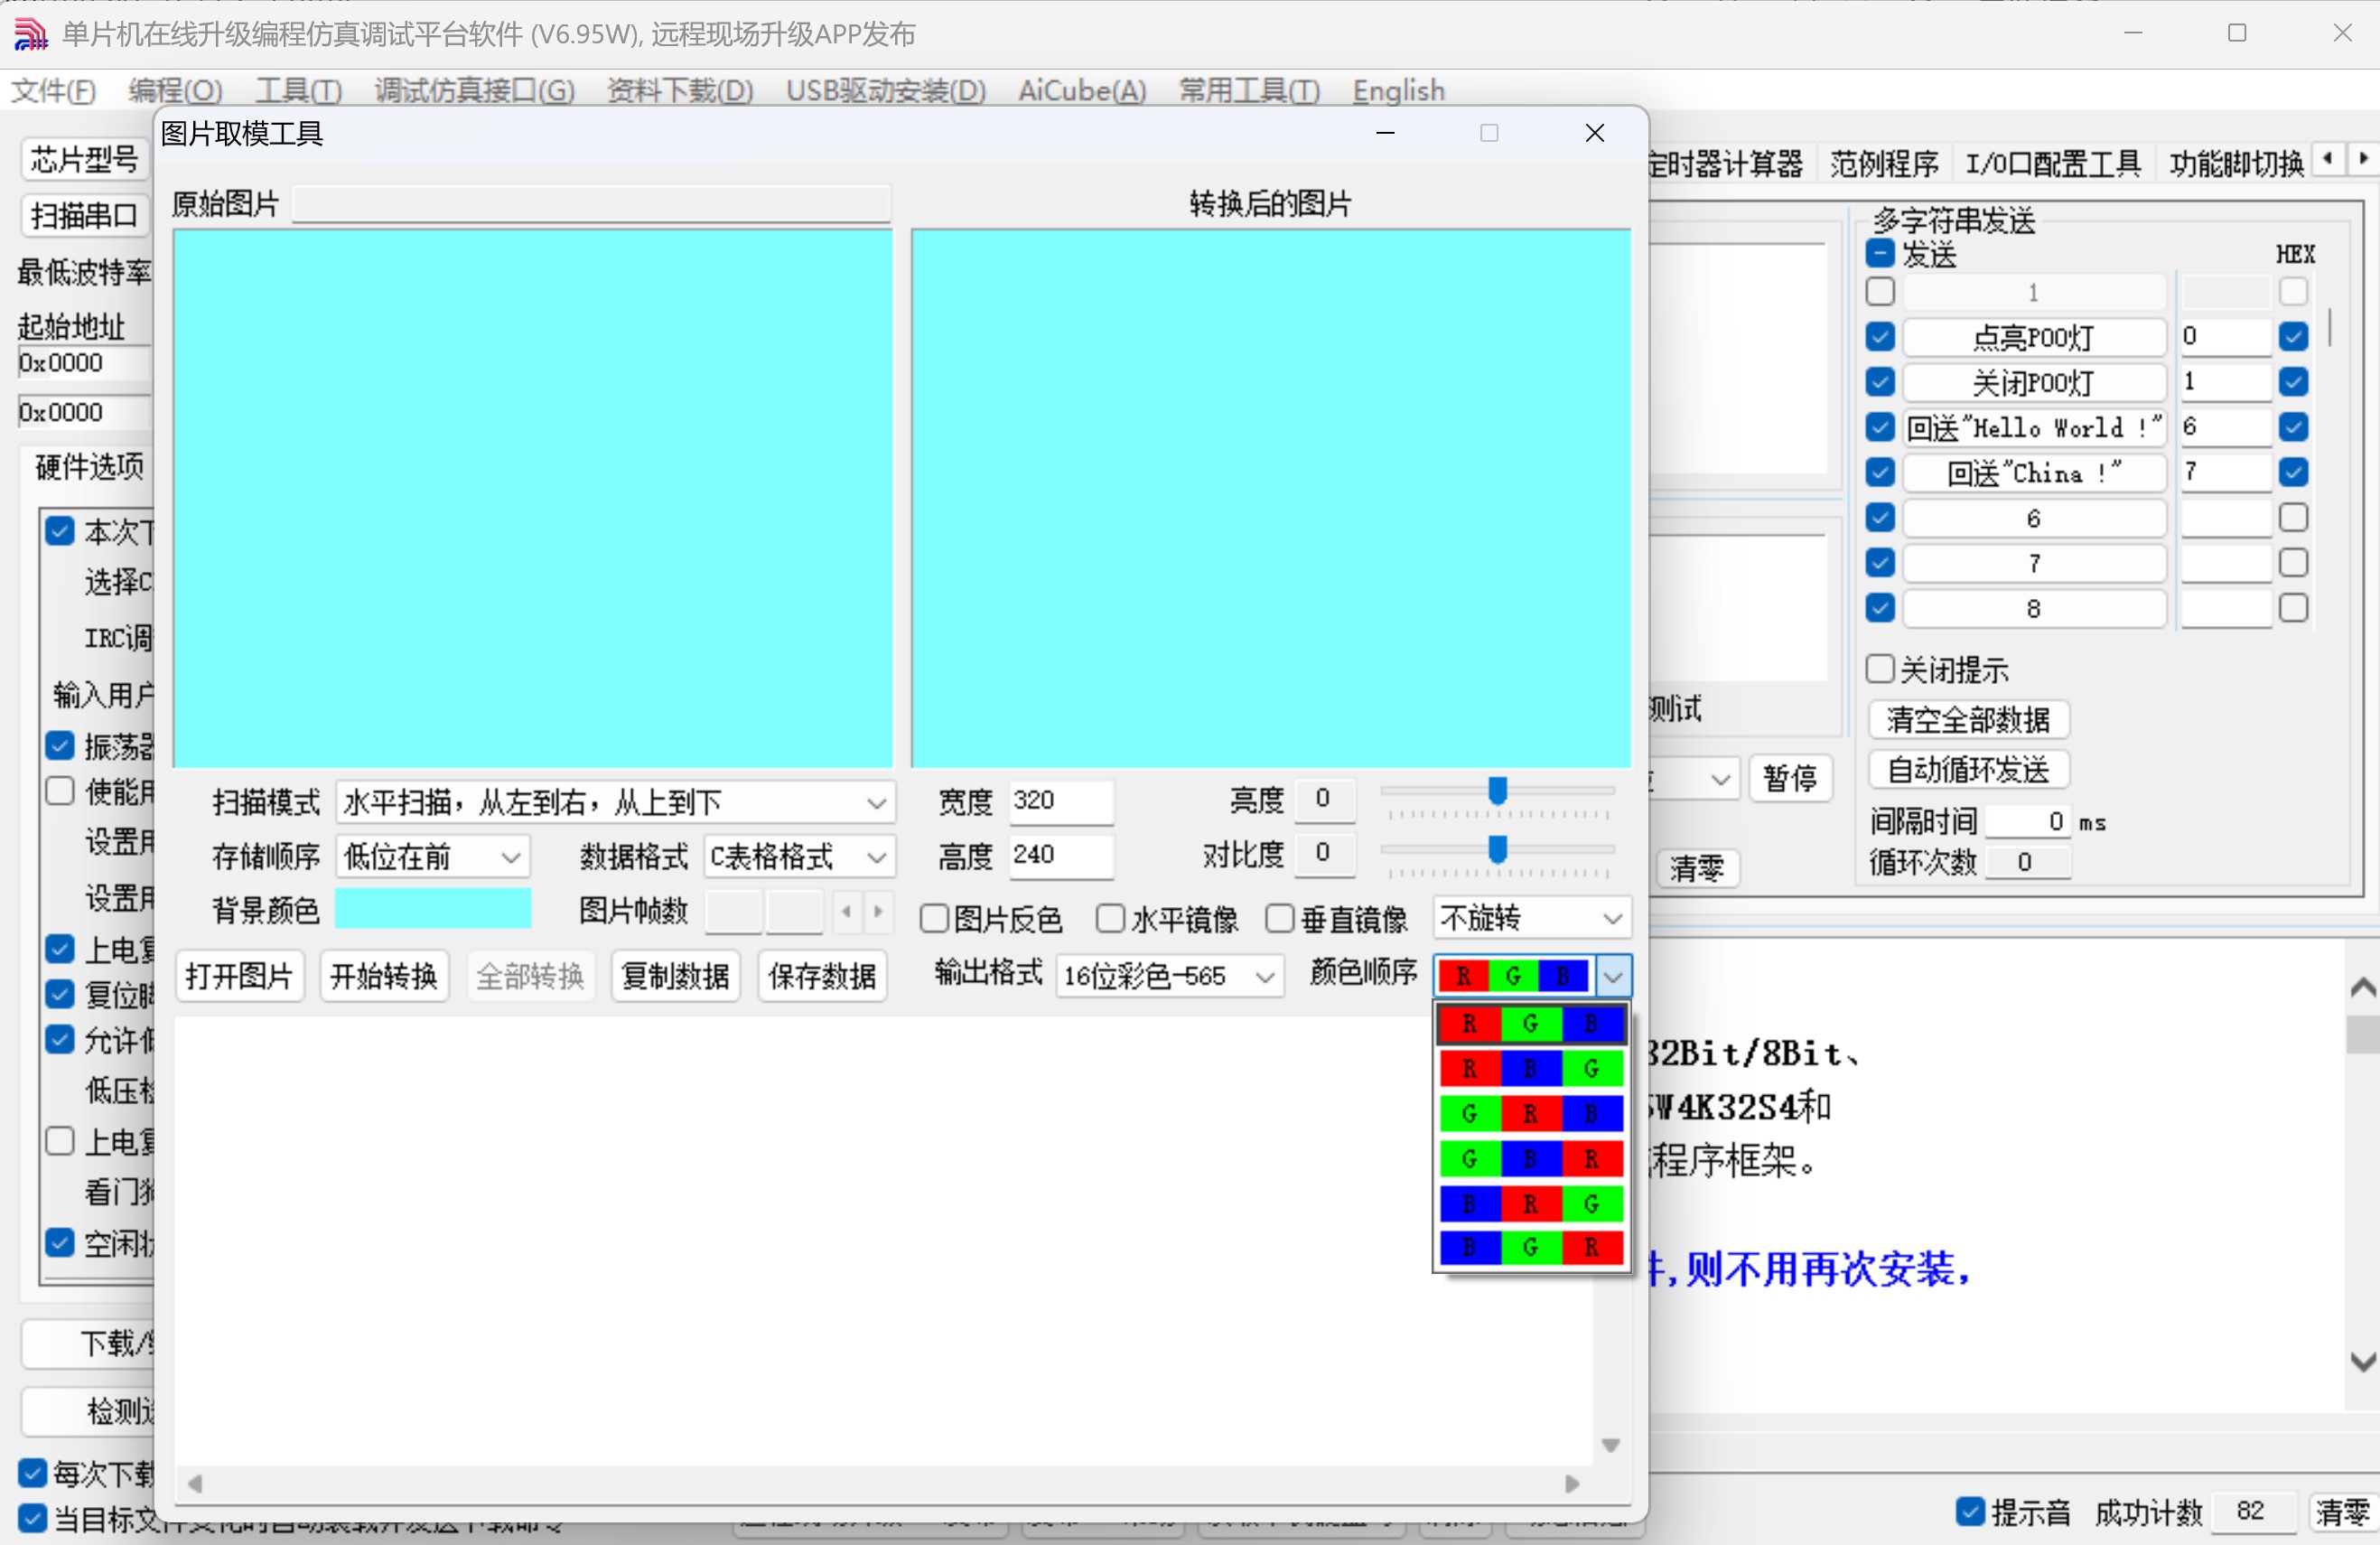This screenshot has width=2380, height=1545.
Task: Open the 不旋转 rotation dropdown
Action: (x=1532, y=918)
